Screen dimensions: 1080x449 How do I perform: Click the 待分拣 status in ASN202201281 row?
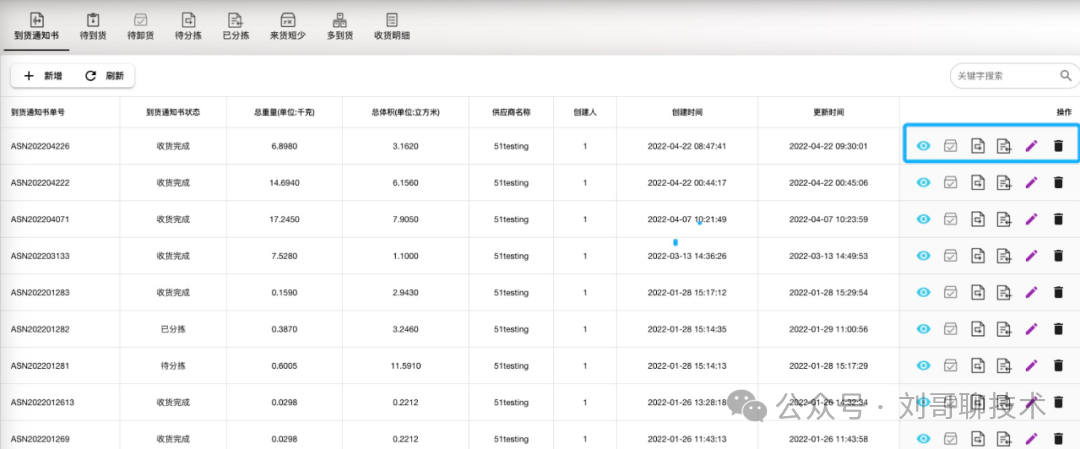point(173,366)
